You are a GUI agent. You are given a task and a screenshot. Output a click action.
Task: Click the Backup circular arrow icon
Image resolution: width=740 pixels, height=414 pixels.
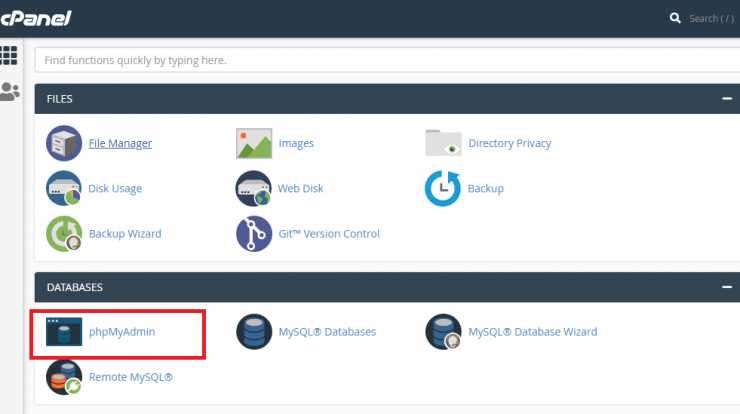pos(443,188)
